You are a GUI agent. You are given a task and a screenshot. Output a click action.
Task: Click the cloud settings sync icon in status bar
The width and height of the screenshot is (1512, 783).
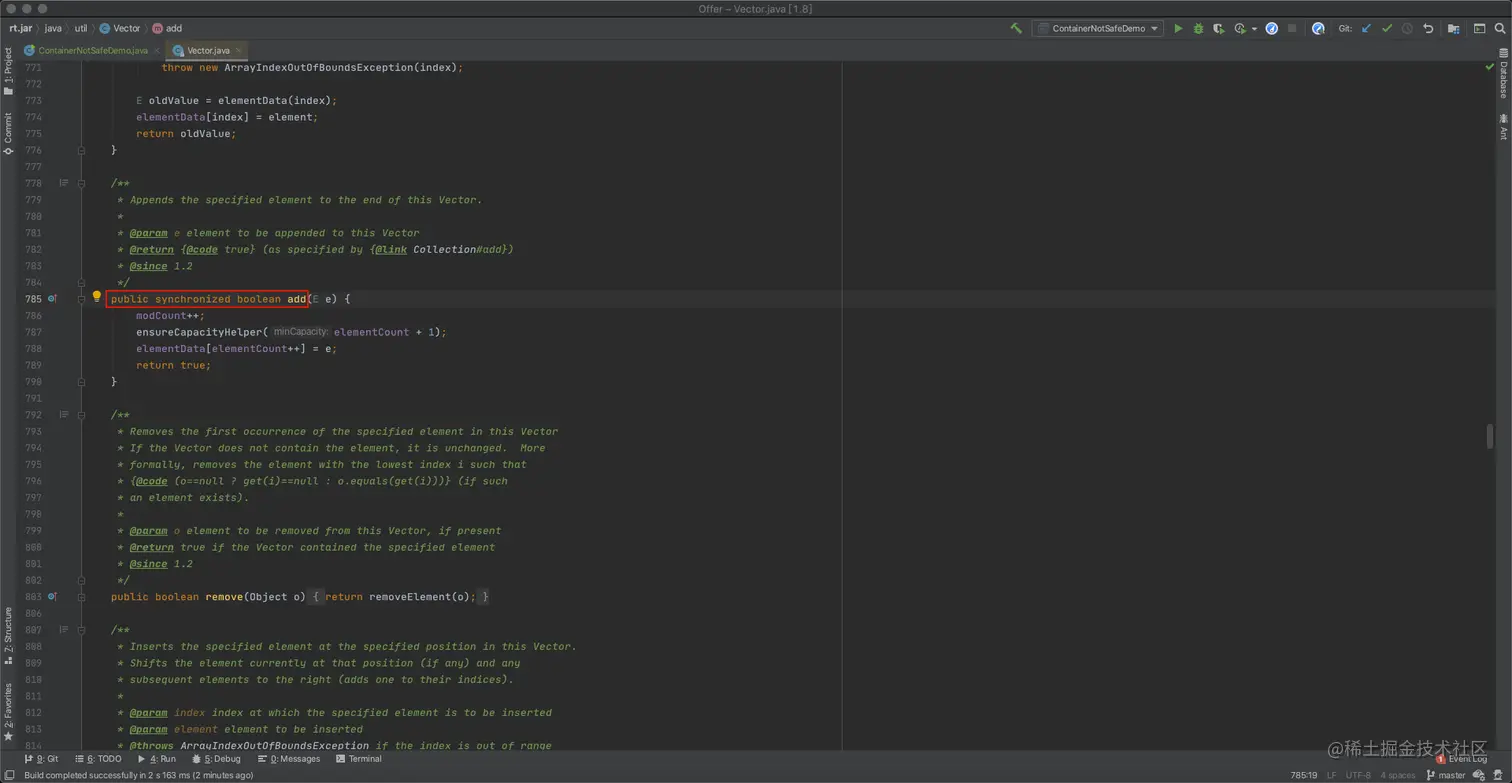pyautogui.click(x=1479, y=775)
